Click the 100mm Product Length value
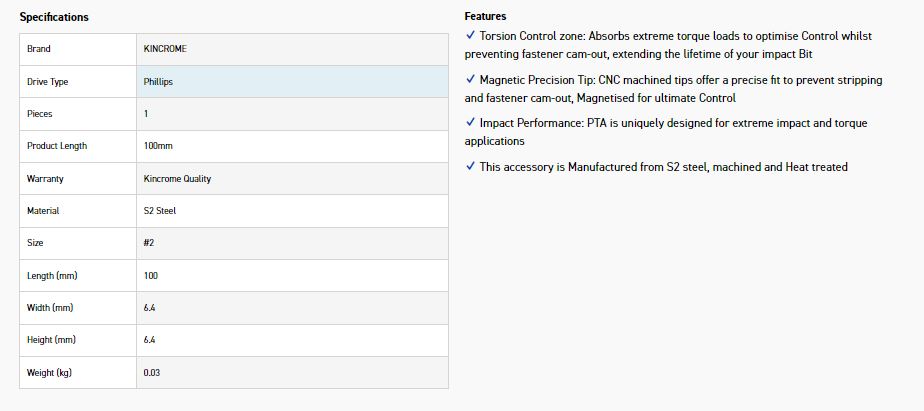Image resolution: width=924 pixels, height=411 pixels. [158, 146]
